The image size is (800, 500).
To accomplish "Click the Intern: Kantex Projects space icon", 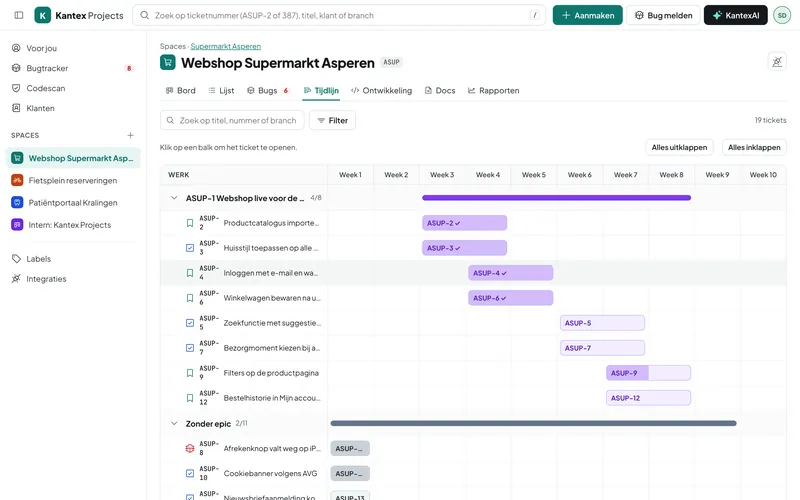I will [x=17, y=224].
